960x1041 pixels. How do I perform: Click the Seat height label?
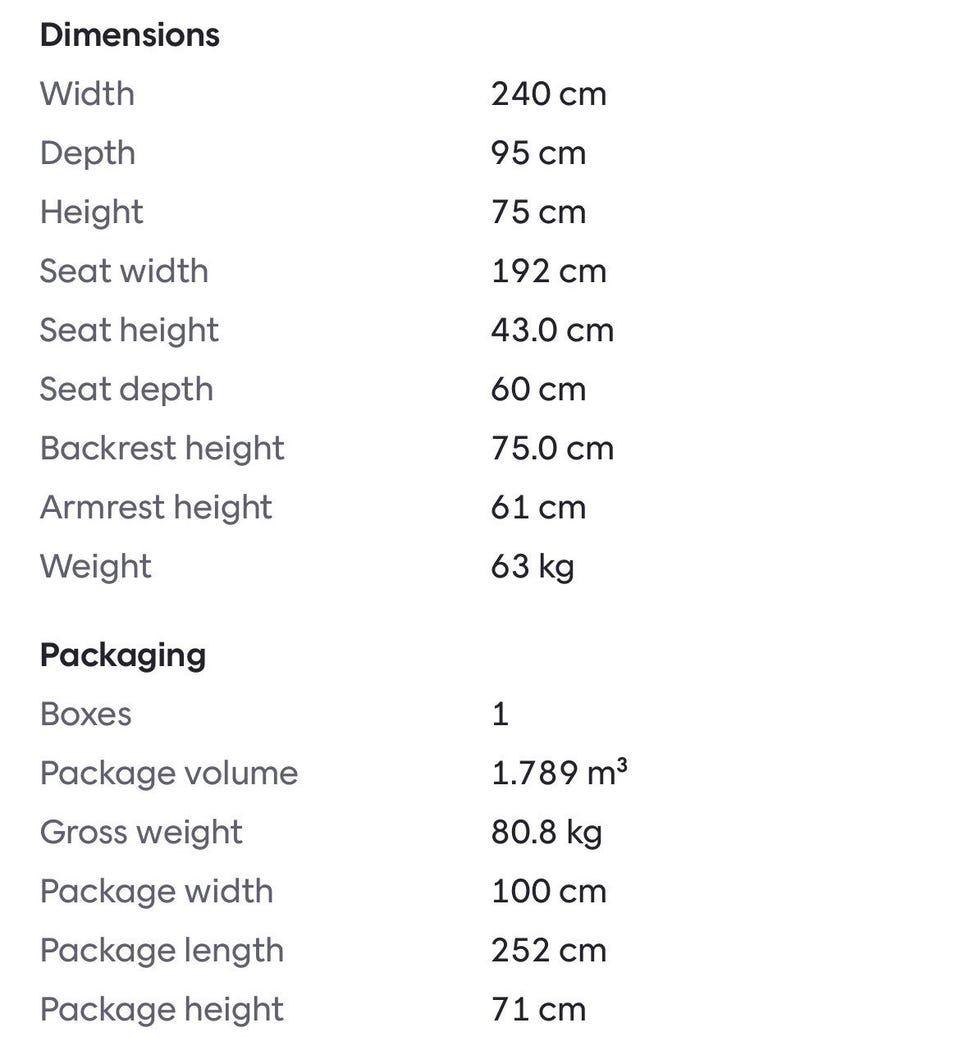pos(129,330)
